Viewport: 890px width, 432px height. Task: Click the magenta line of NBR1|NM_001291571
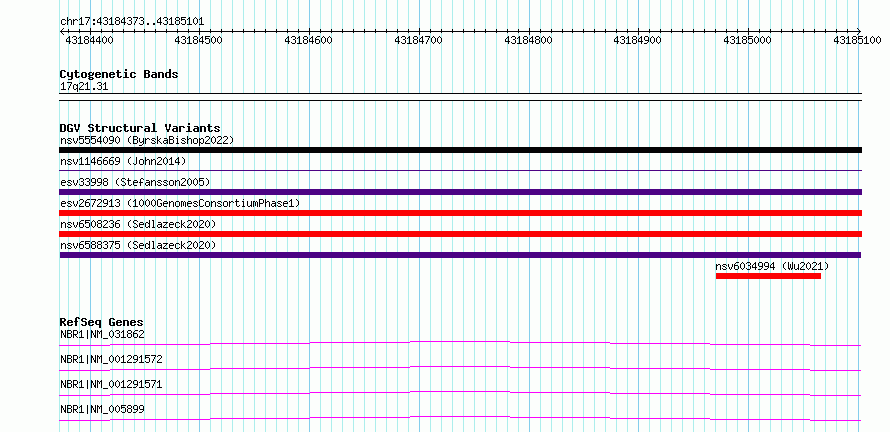[x=460, y=393]
